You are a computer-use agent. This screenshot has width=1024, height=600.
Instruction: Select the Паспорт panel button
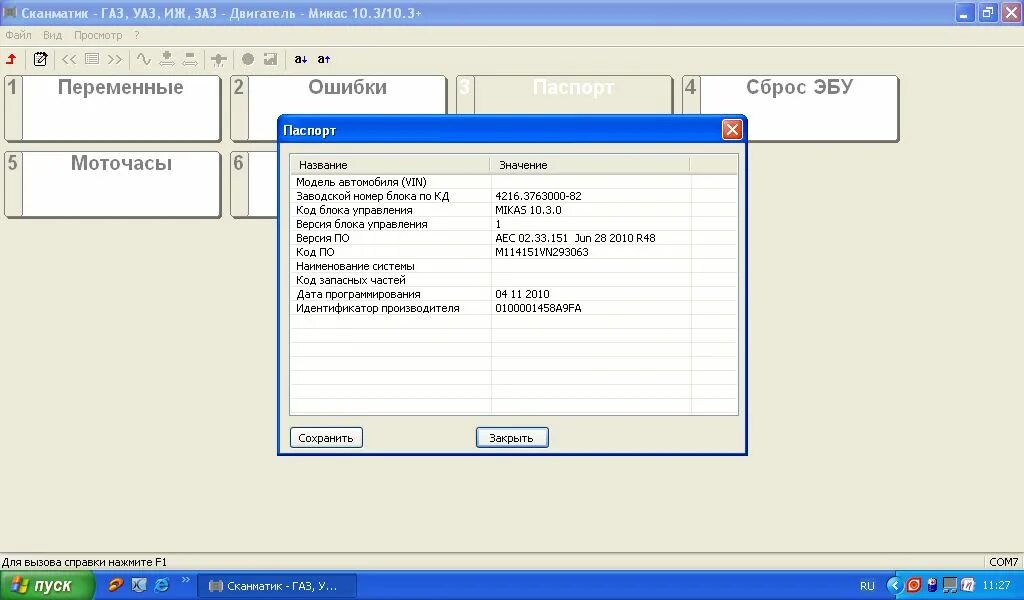click(x=565, y=95)
